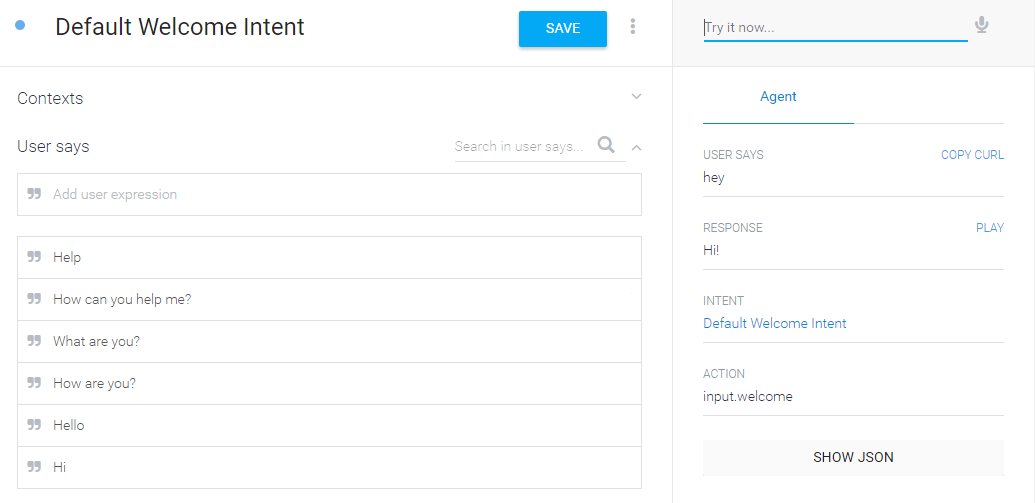The height and width of the screenshot is (503, 1035).
Task: Click the quote icon beside Help
Action: 34,257
